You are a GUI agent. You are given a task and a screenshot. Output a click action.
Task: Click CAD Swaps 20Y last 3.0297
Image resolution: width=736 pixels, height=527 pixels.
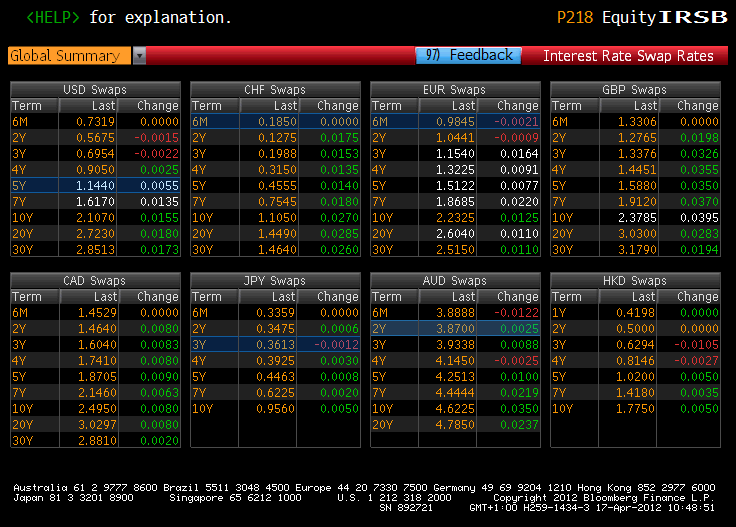coord(97,424)
